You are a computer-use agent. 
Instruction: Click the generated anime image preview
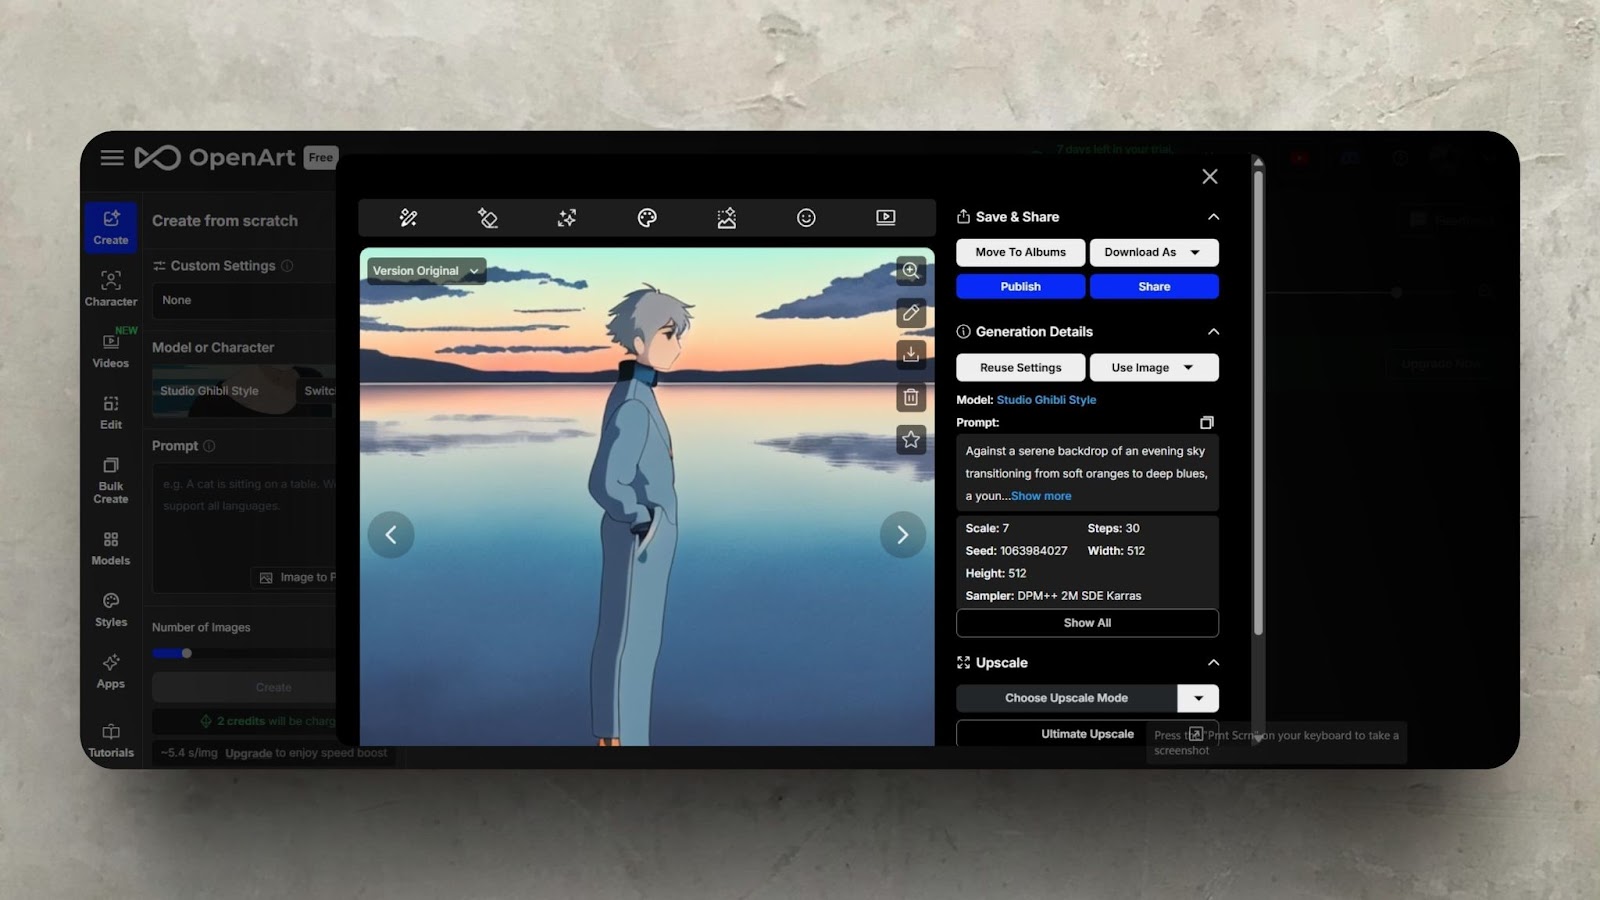647,497
